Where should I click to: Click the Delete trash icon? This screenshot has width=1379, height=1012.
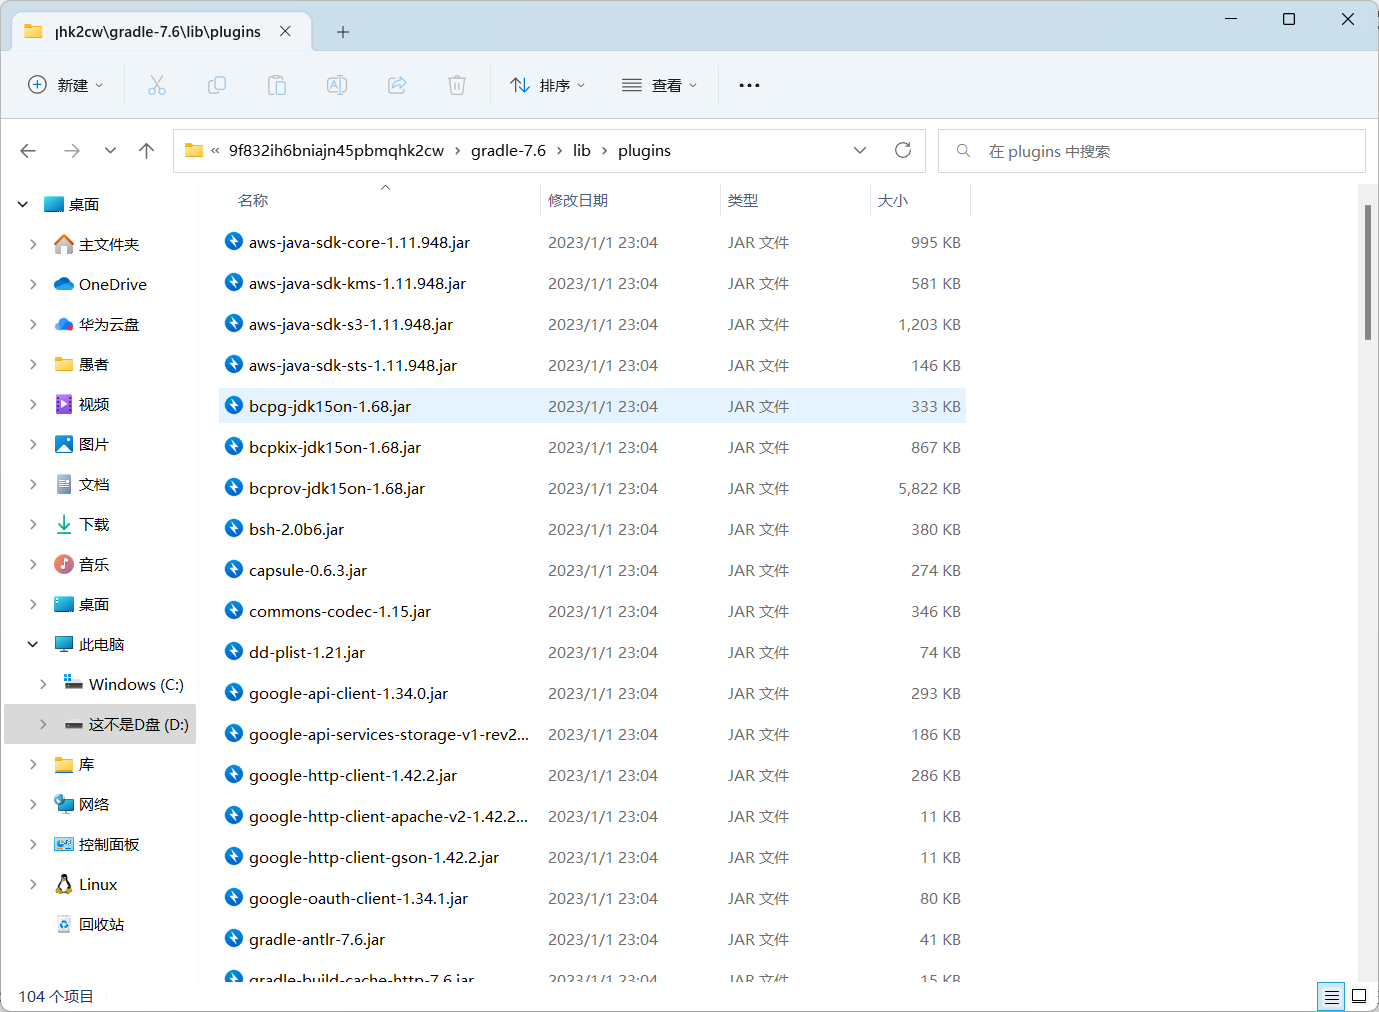457,85
